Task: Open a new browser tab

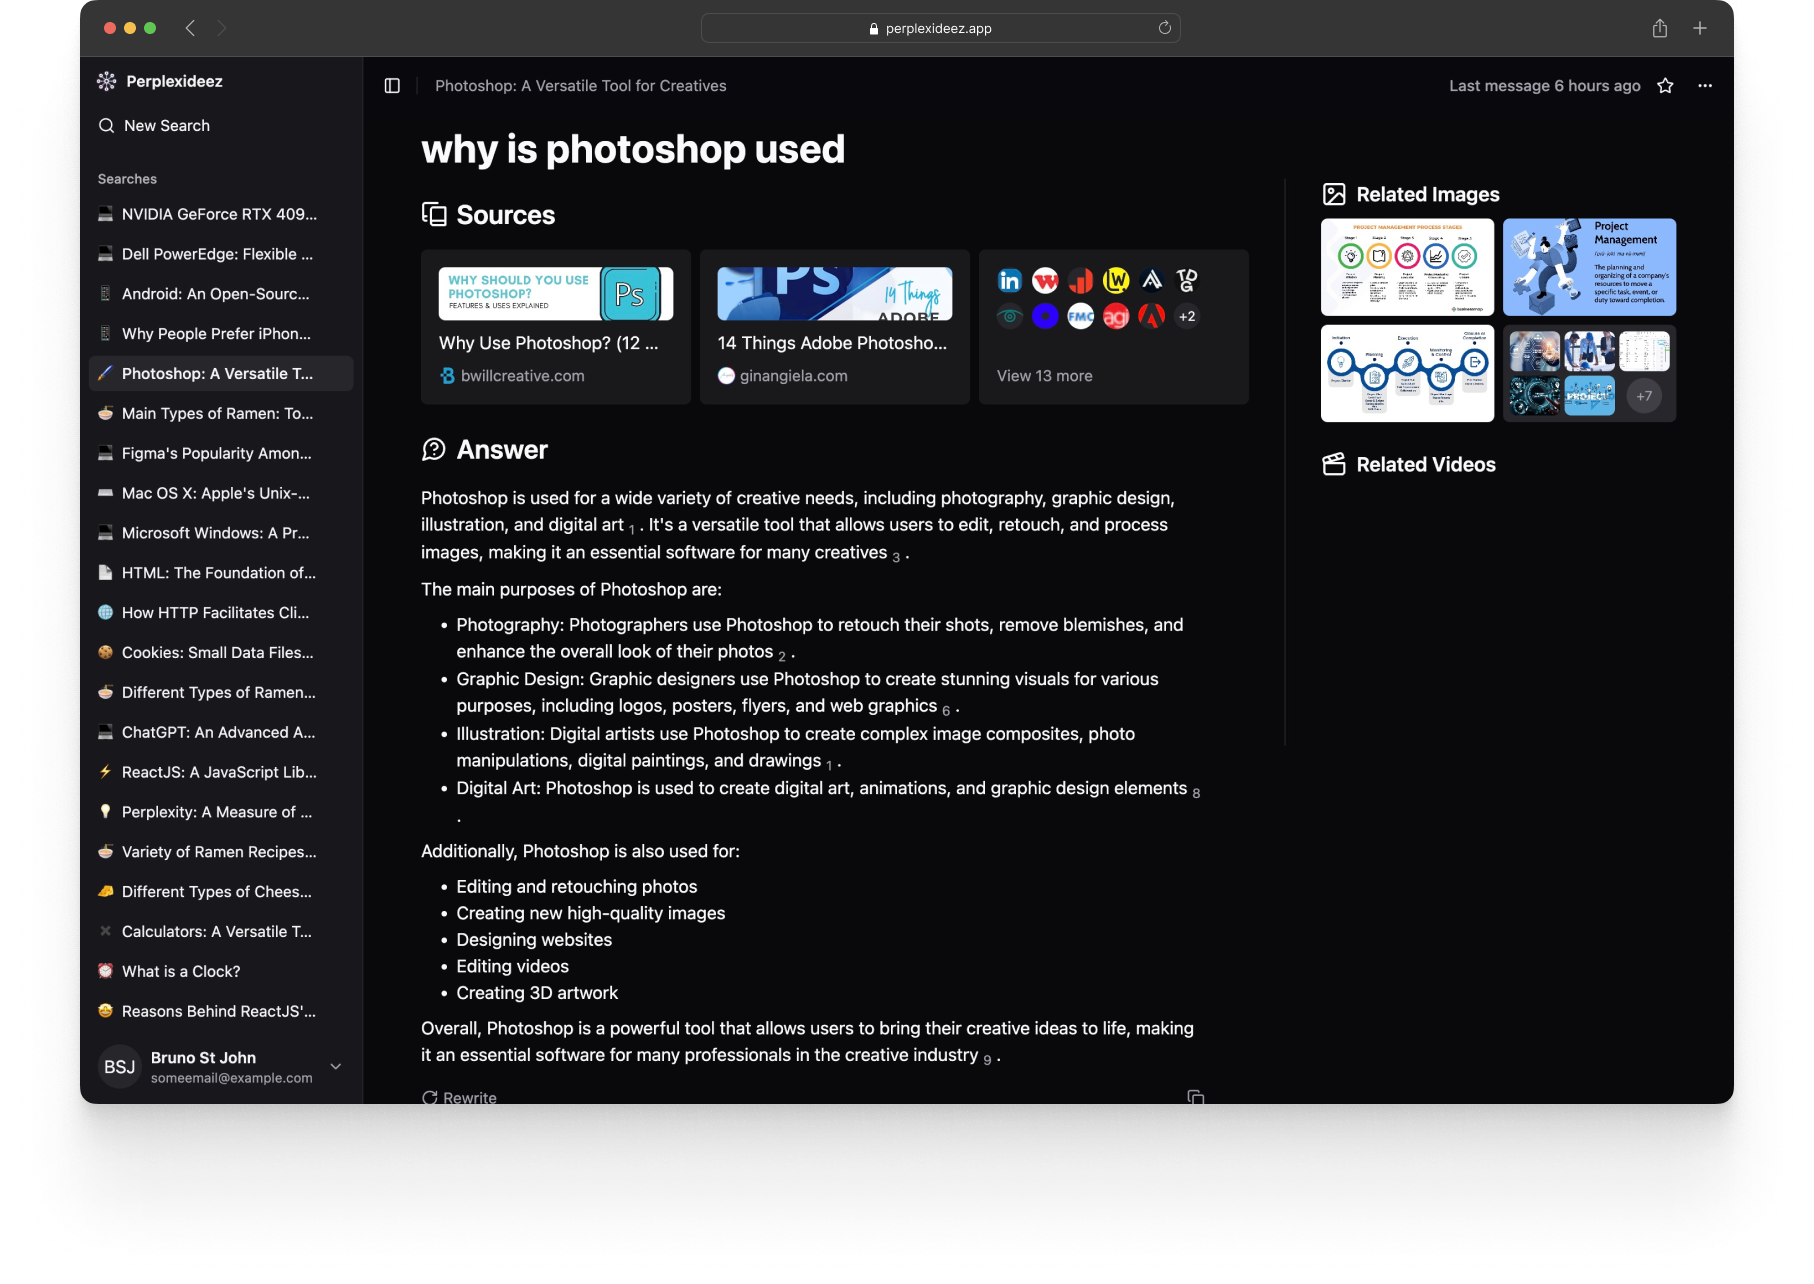Action: pyautogui.click(x=1700, y=28)
